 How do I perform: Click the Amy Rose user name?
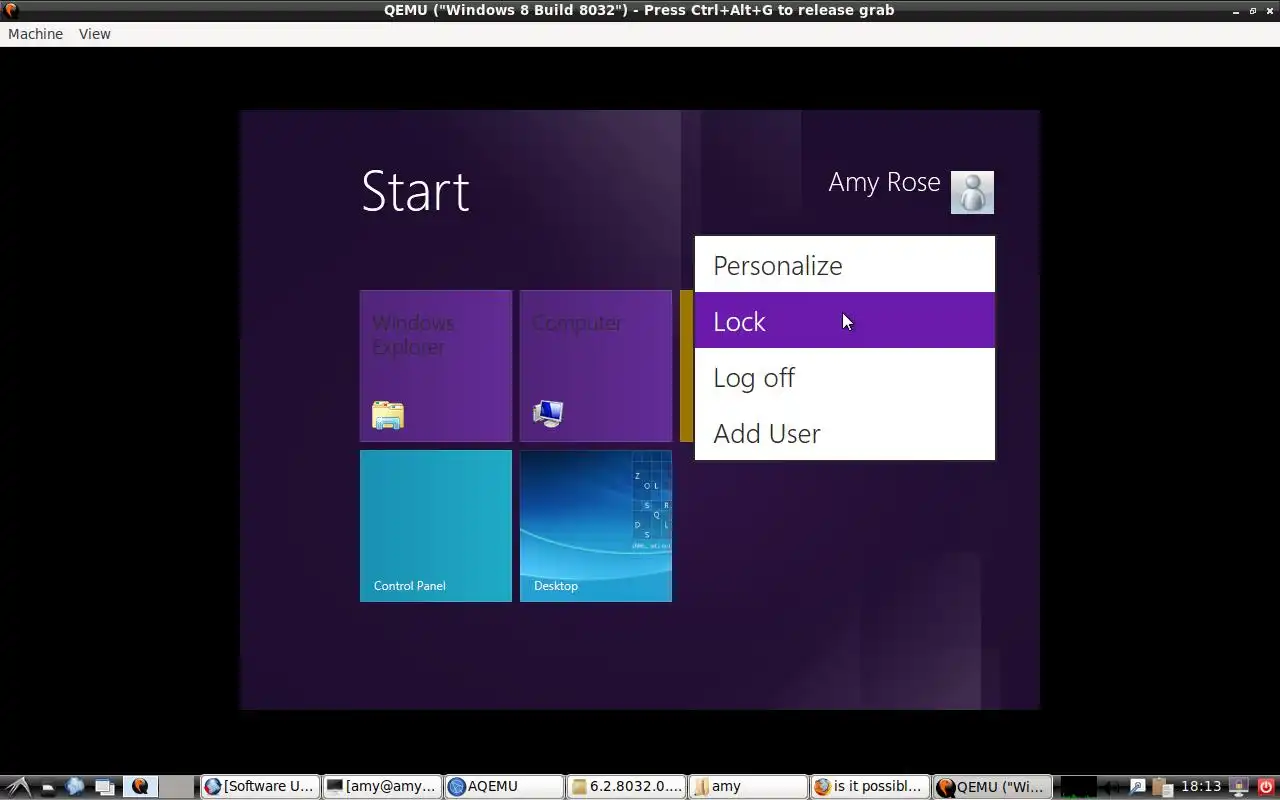(884, 182)
